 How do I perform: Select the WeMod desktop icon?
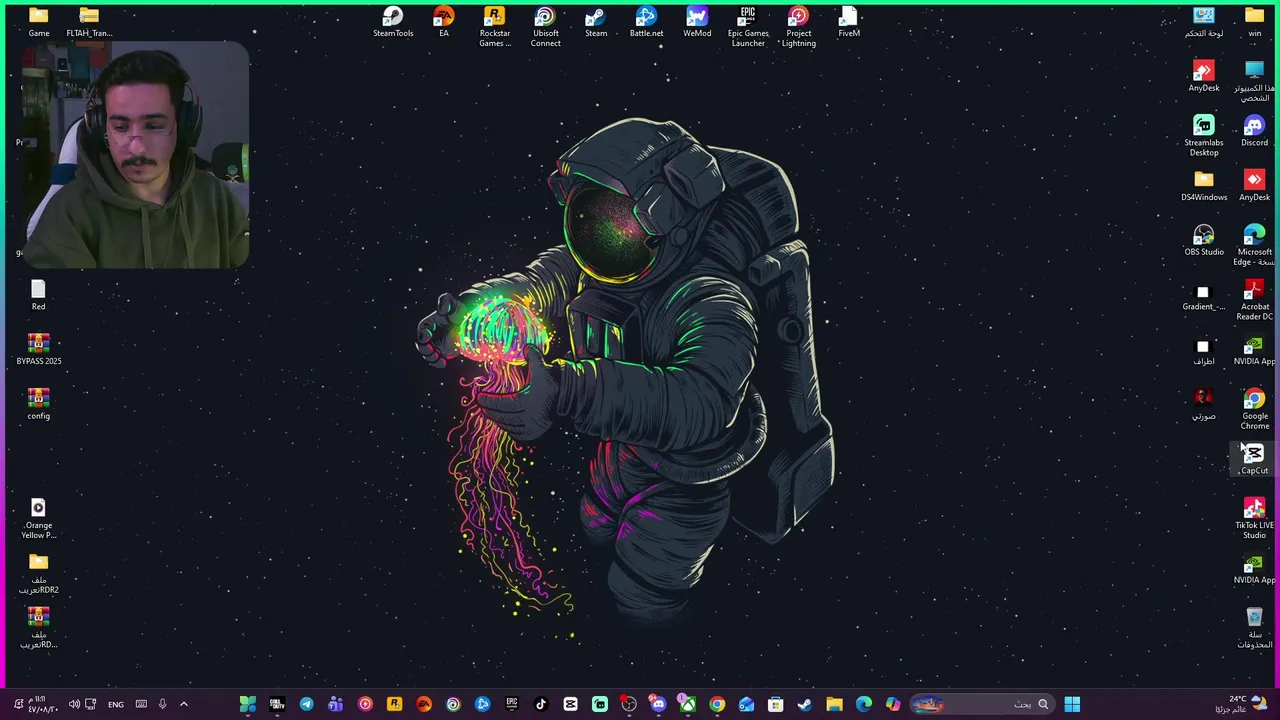(697, 22)
